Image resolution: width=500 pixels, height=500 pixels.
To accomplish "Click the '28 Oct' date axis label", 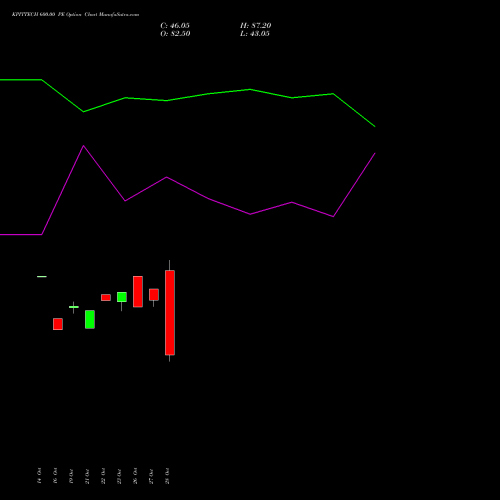I will 167,476.
